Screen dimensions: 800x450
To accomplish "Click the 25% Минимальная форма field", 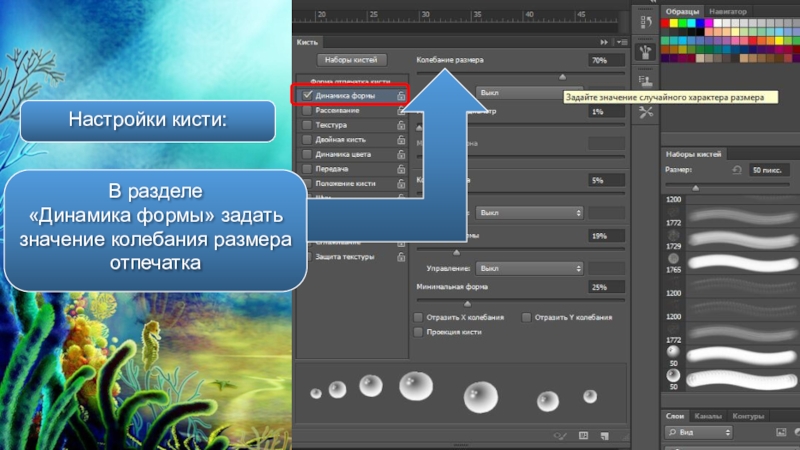I will pyautogui.click(x=607, y=287).
